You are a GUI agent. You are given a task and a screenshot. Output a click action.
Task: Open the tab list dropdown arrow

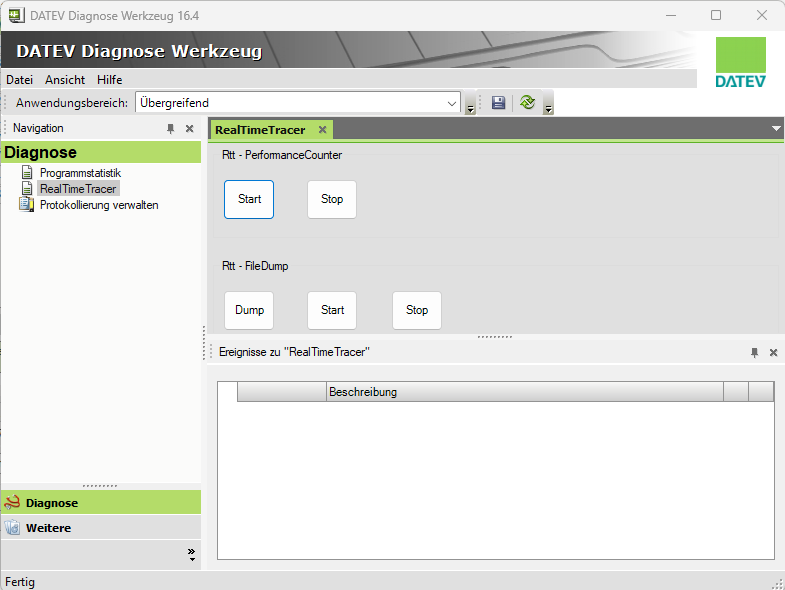pos(776,129)
